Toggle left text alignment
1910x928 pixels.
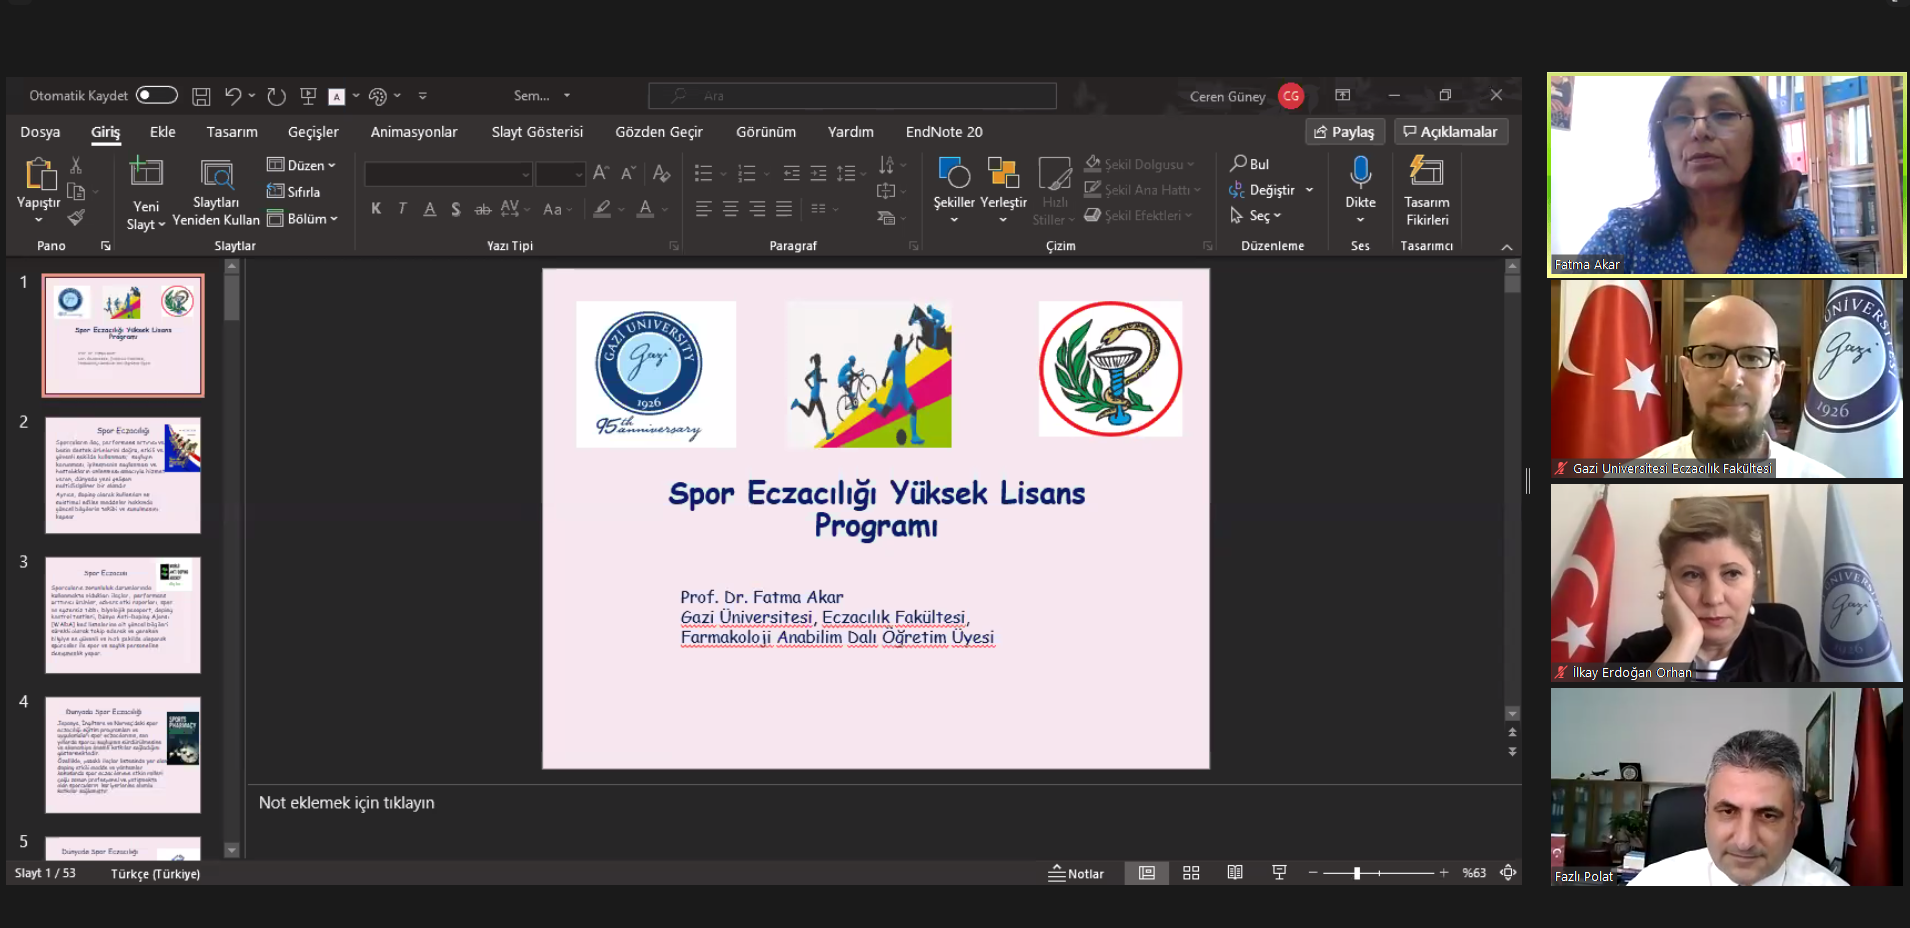[x=704, y=209]
